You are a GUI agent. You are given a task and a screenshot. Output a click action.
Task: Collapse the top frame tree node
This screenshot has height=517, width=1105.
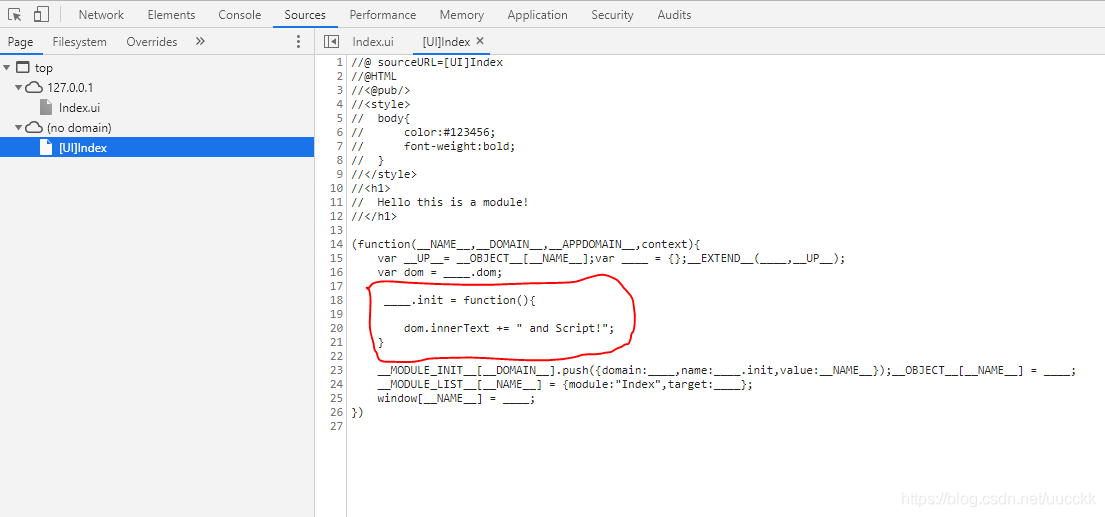click(6, 68)
